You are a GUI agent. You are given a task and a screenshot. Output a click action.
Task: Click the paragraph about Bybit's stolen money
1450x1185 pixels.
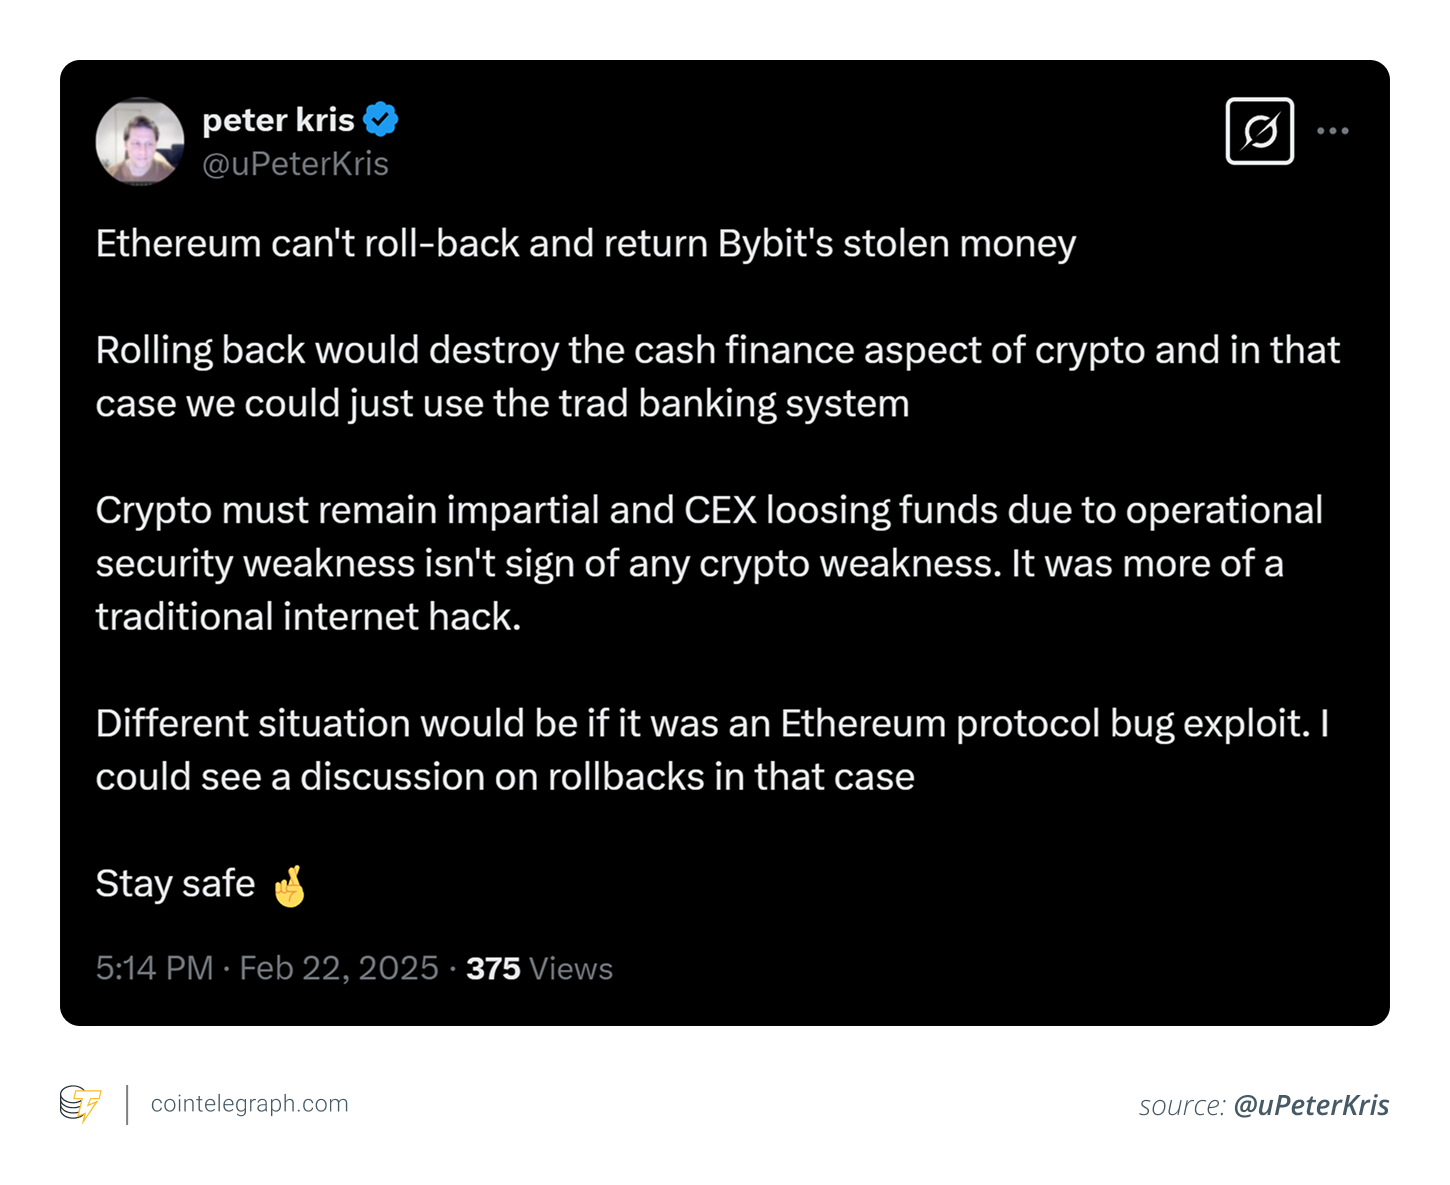pyautogui.click(x=585, y=243)
